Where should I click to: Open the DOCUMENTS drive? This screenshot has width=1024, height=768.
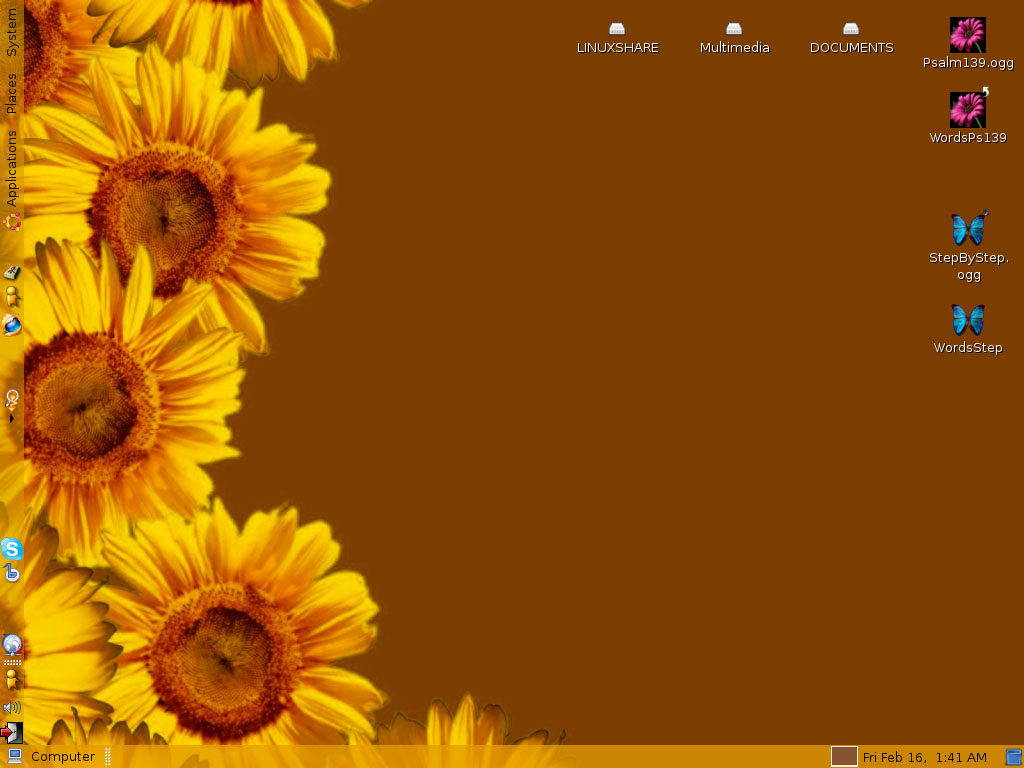(851, 30)
